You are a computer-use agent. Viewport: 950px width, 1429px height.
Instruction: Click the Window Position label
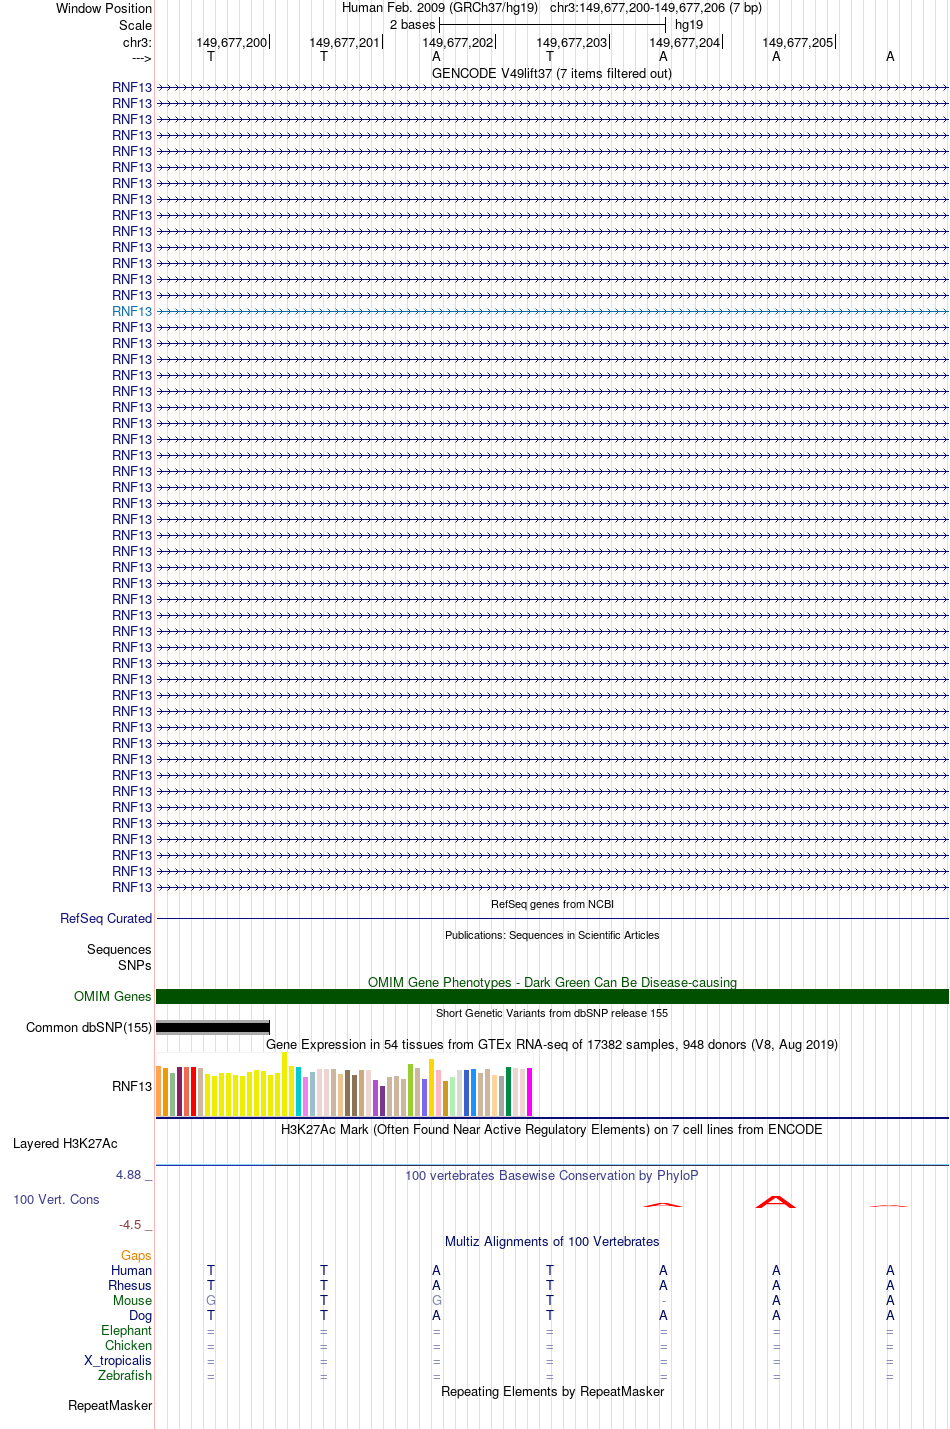click(104, 8)
